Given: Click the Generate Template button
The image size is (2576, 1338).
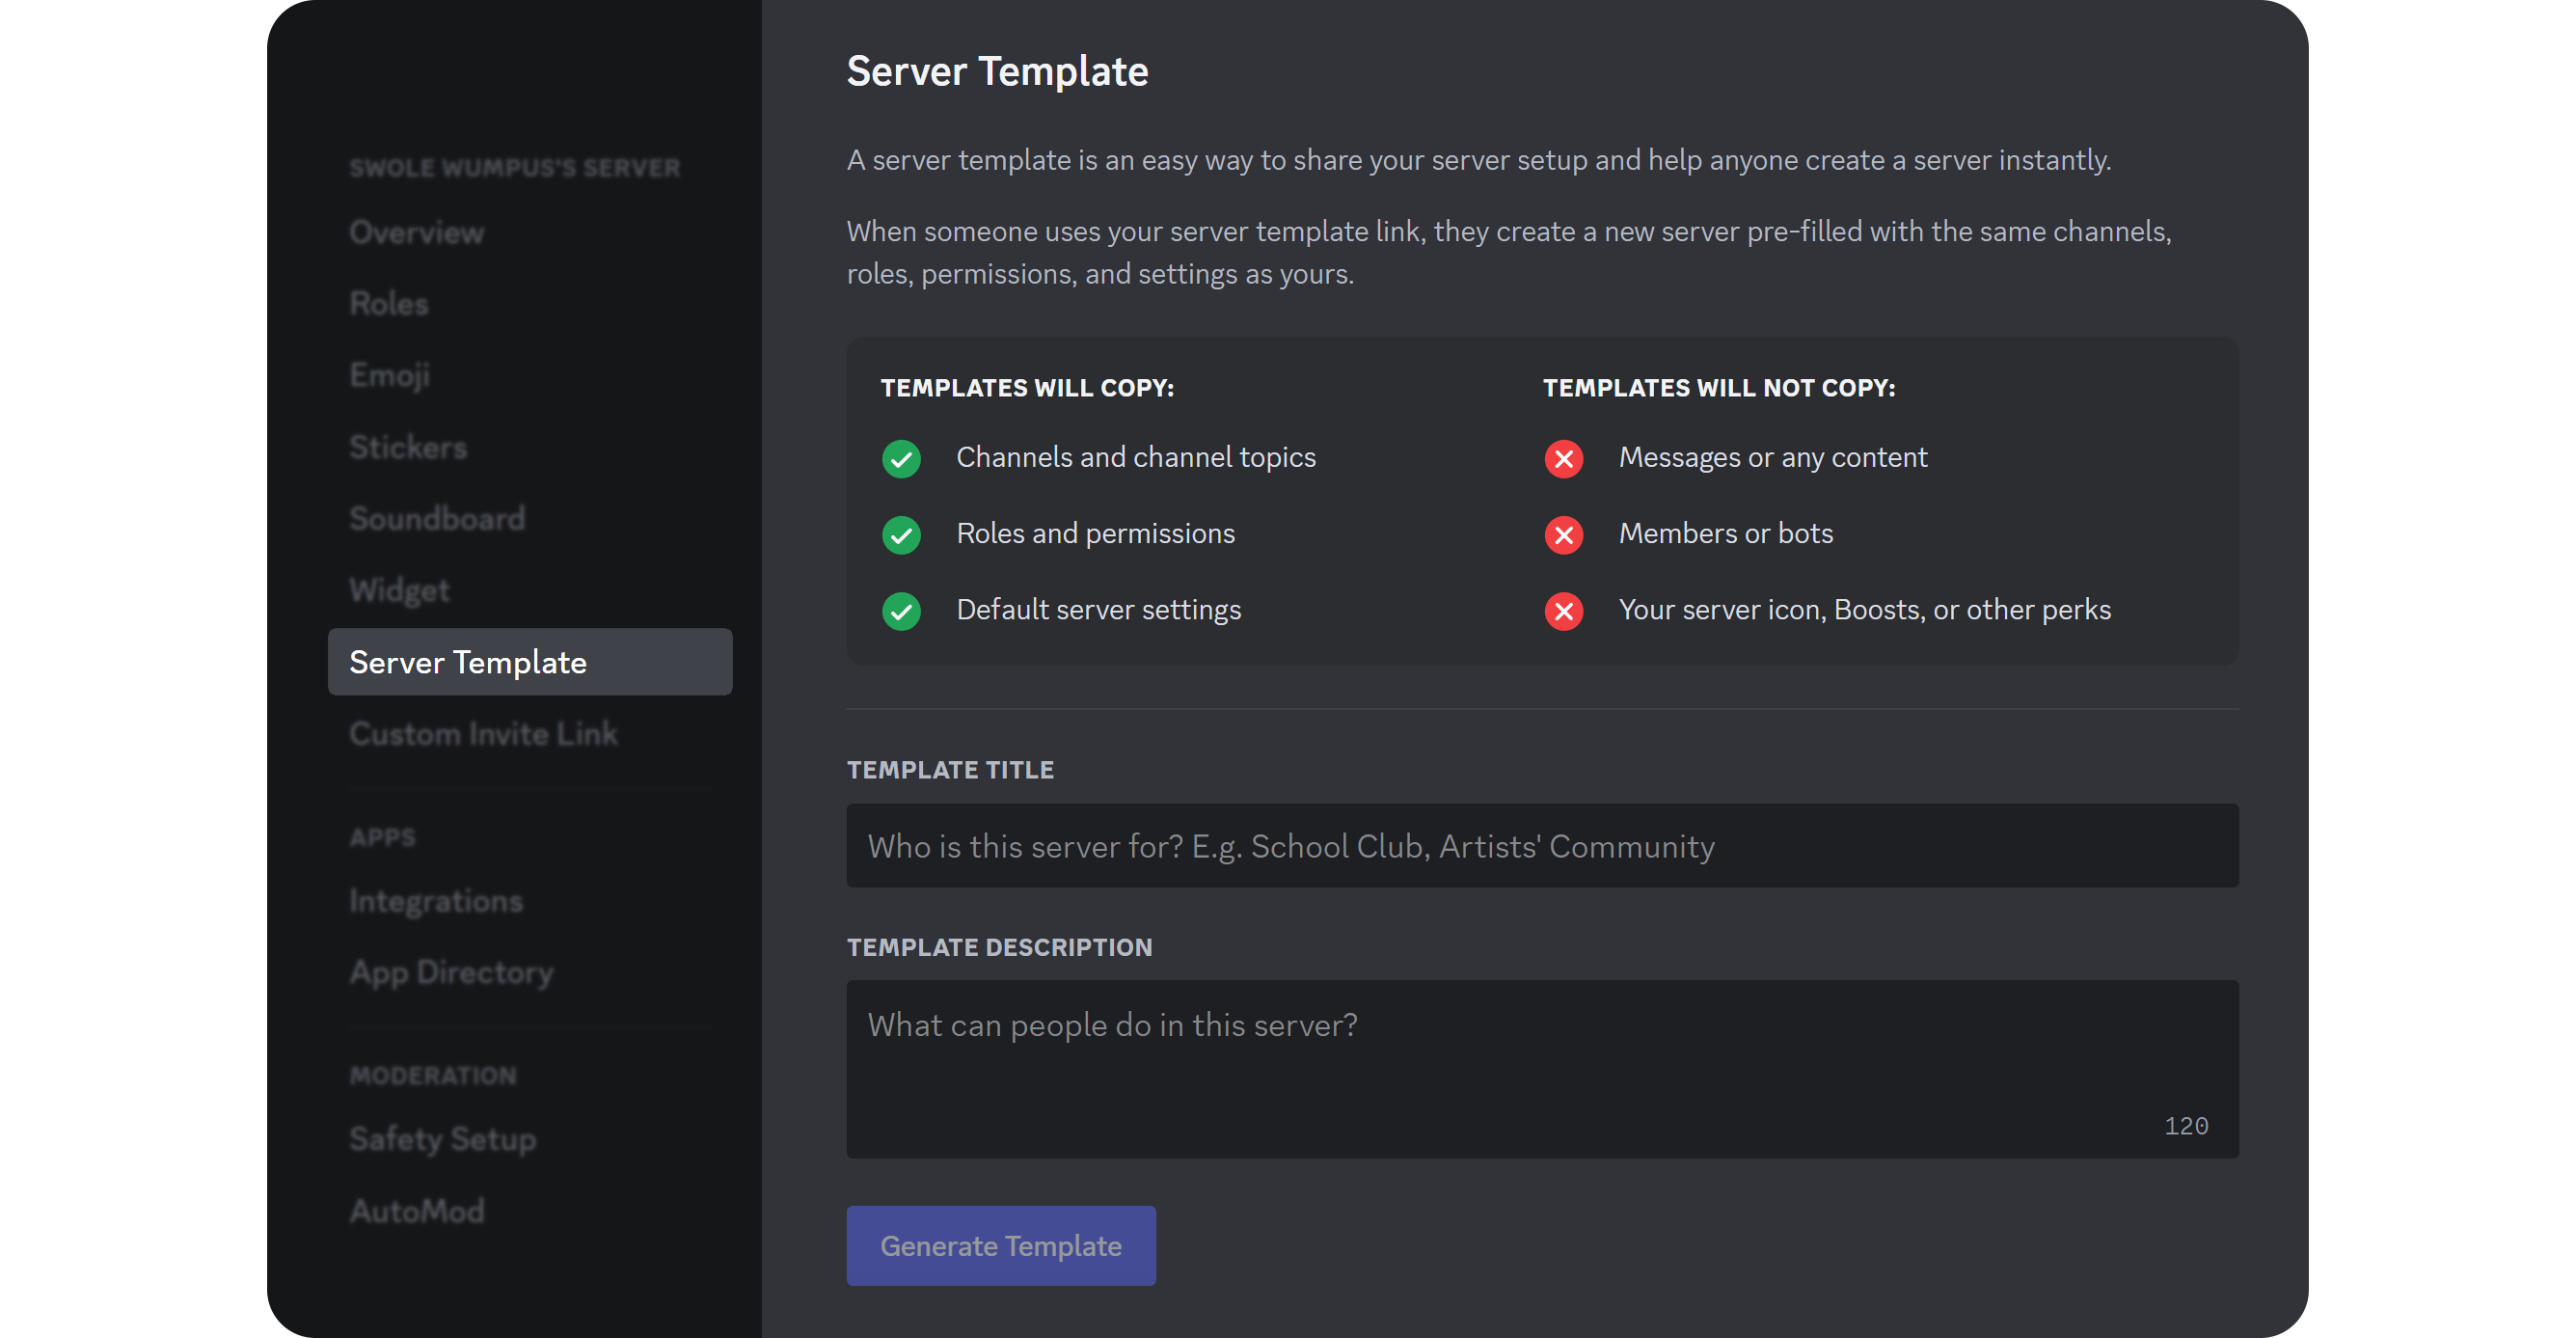Looking at the screenshot, I should click(x=1000, y=1246).
